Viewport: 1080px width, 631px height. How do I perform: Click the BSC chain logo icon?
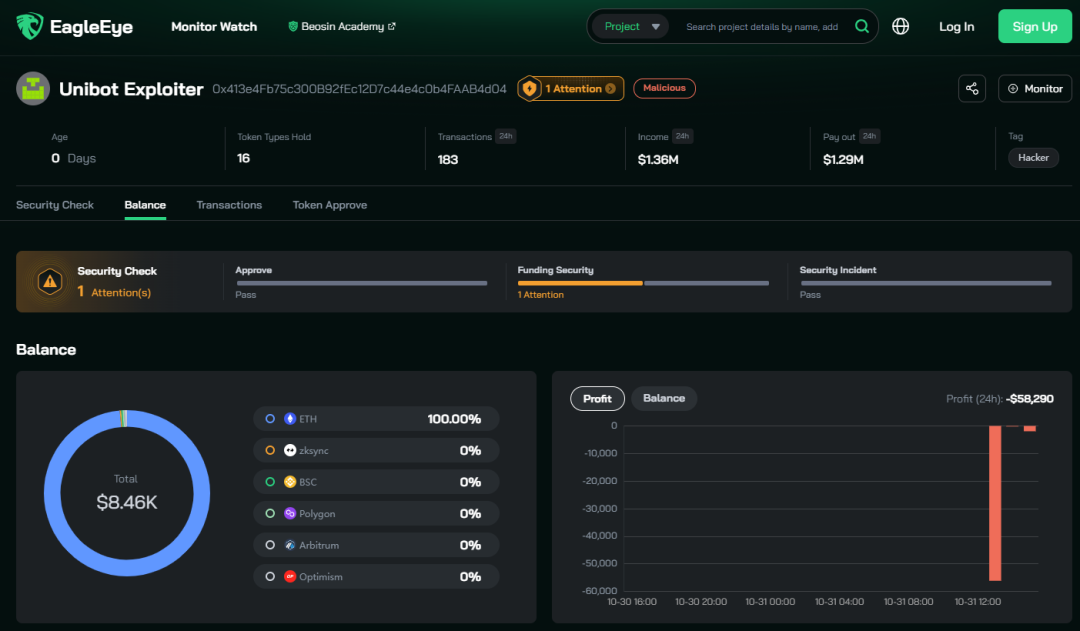click(x=290, y=482)
